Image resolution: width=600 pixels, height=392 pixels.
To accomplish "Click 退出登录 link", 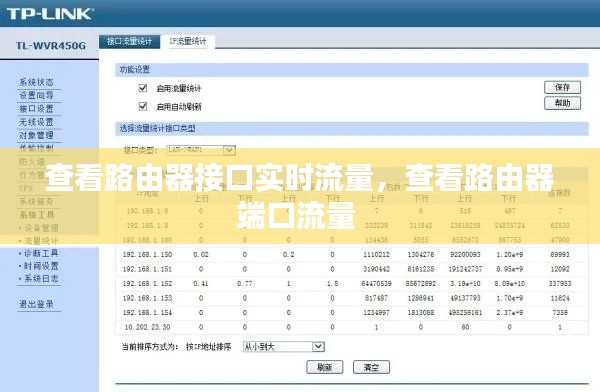I will coord(36,304).
